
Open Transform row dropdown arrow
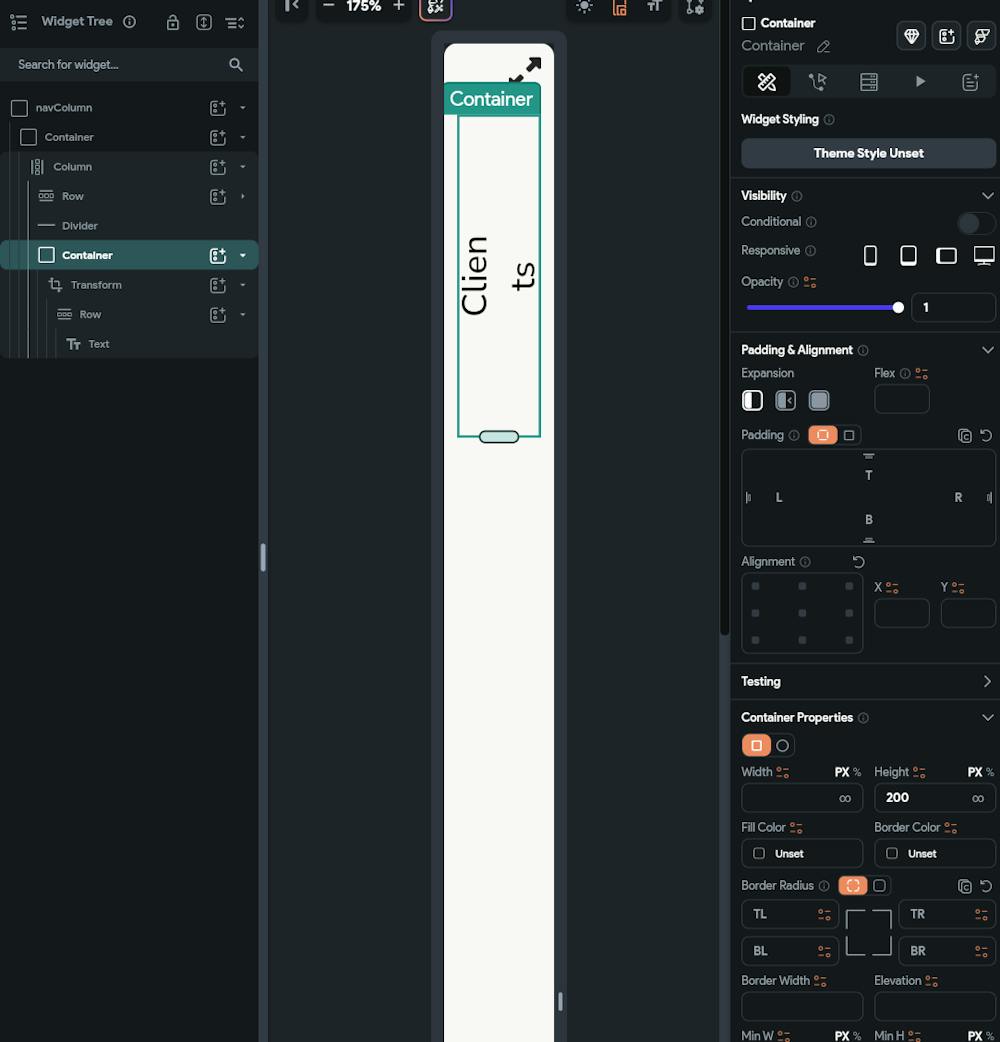pyautogui.click(x=243, y=285)
